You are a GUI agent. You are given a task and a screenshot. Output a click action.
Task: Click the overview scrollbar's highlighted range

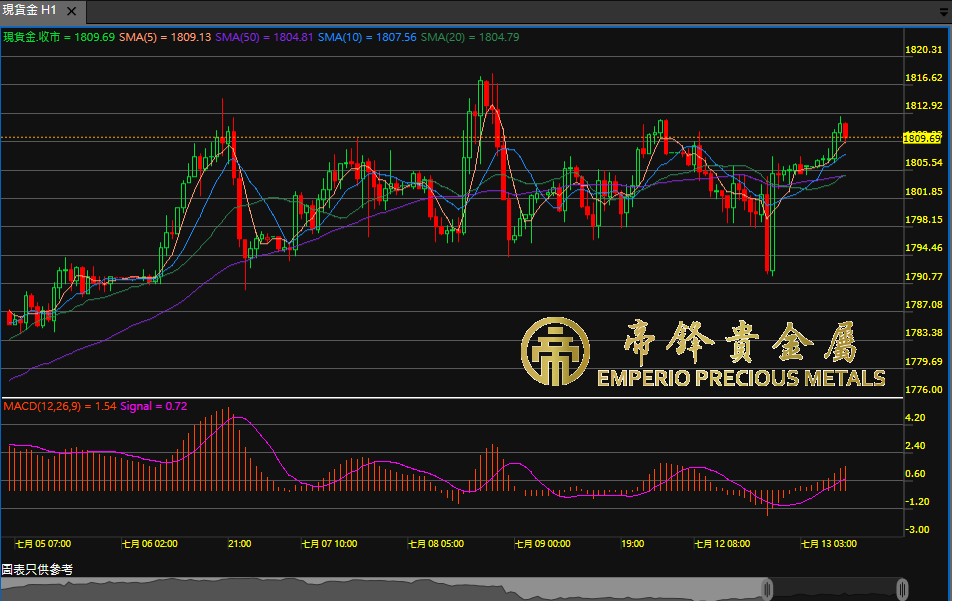[835, 588]
